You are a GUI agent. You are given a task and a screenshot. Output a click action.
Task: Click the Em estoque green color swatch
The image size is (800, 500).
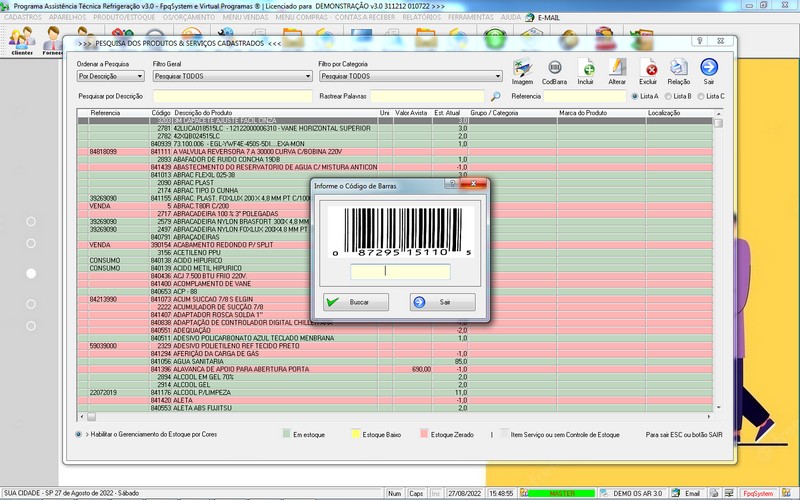(x=286, y=434)
